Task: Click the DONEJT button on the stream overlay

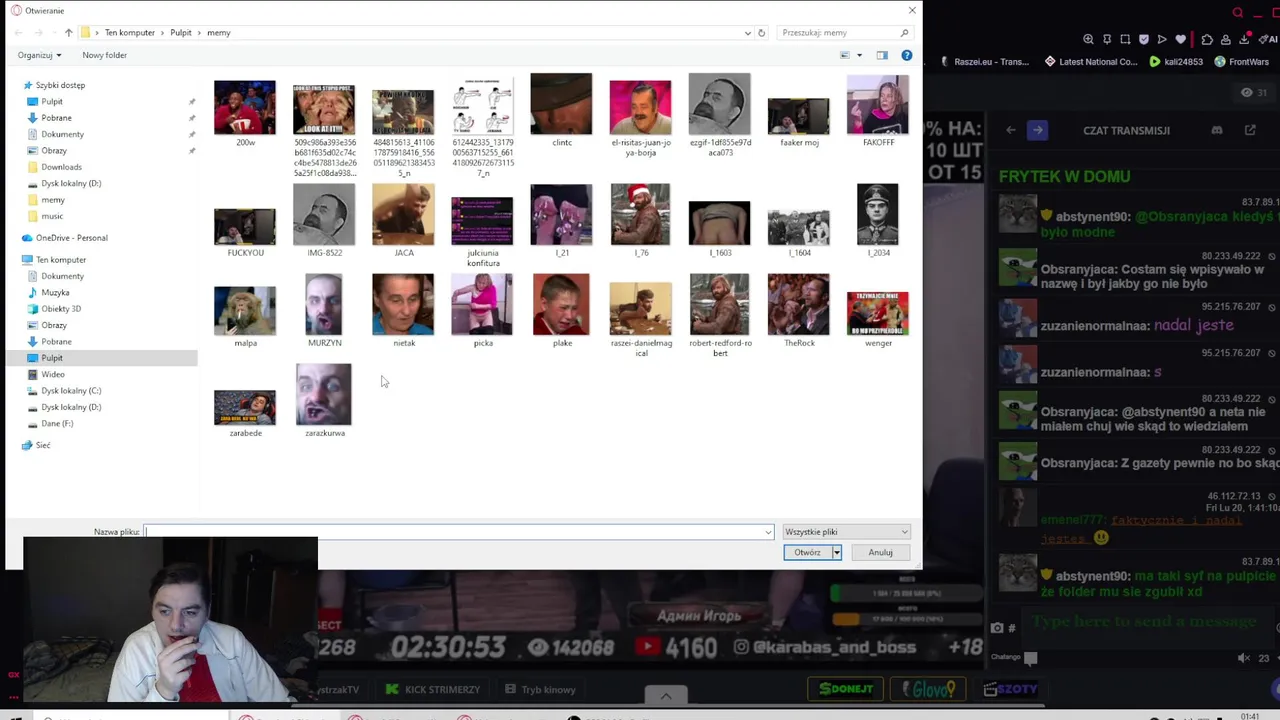Action: point(846,689)
